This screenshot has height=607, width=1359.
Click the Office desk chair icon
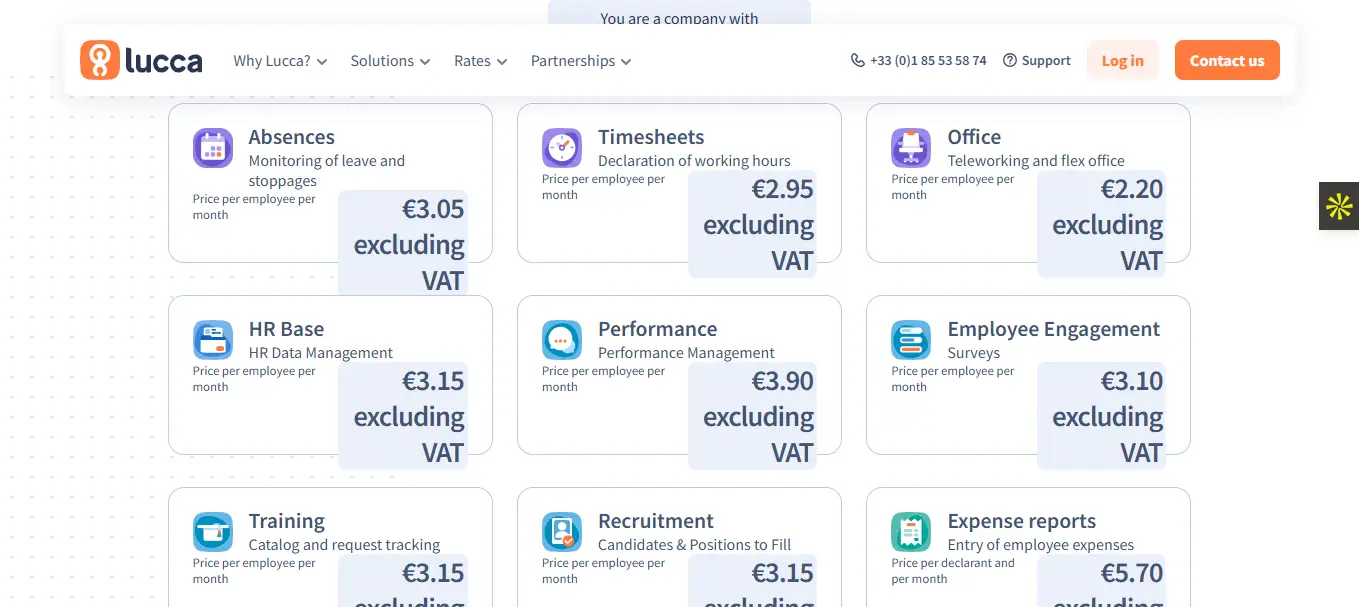(910, 149)
